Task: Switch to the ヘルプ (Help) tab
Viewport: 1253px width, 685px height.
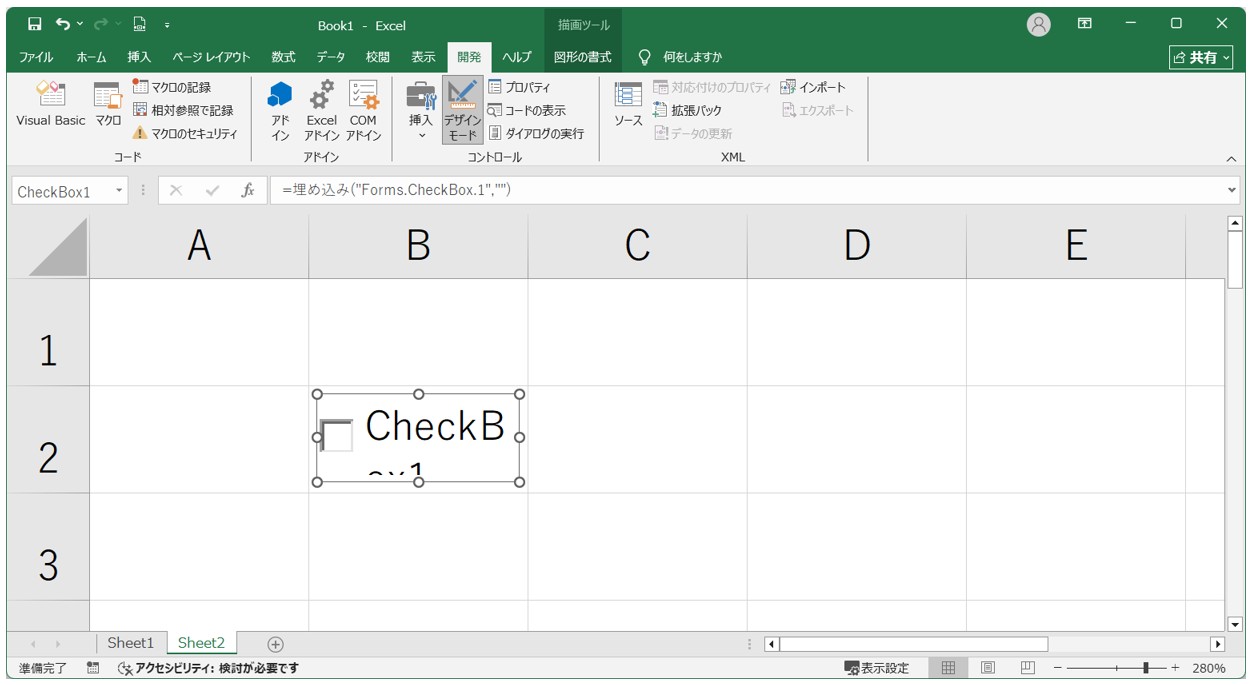Action: click(x=517, y=57)
